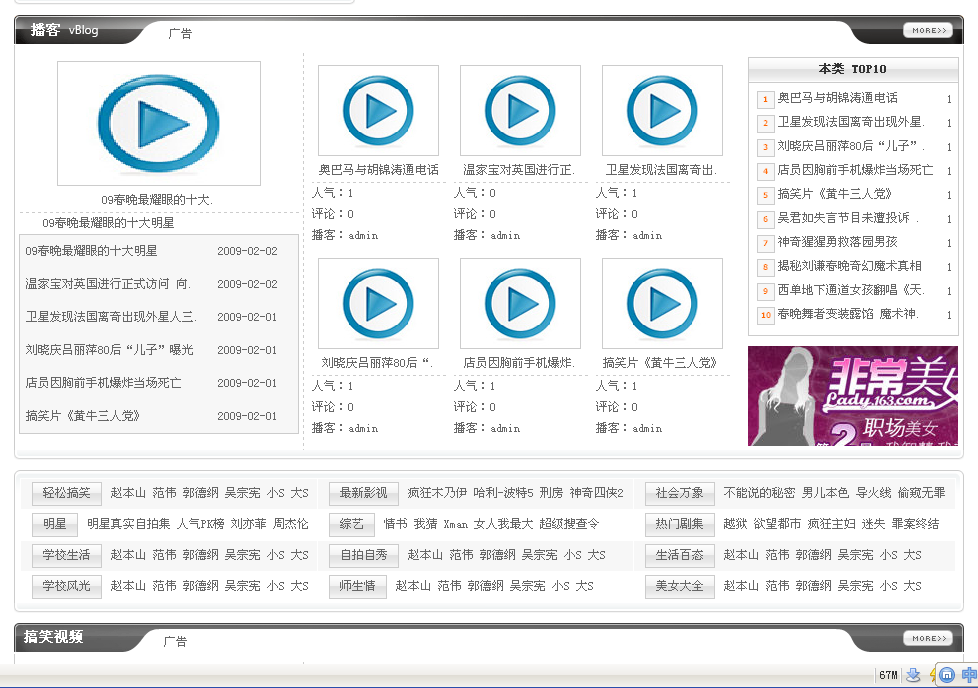Play the large featured video 09春晚最耀眼的十大
The height and width of the screenshot is (688, 978).
pos(158,123)
